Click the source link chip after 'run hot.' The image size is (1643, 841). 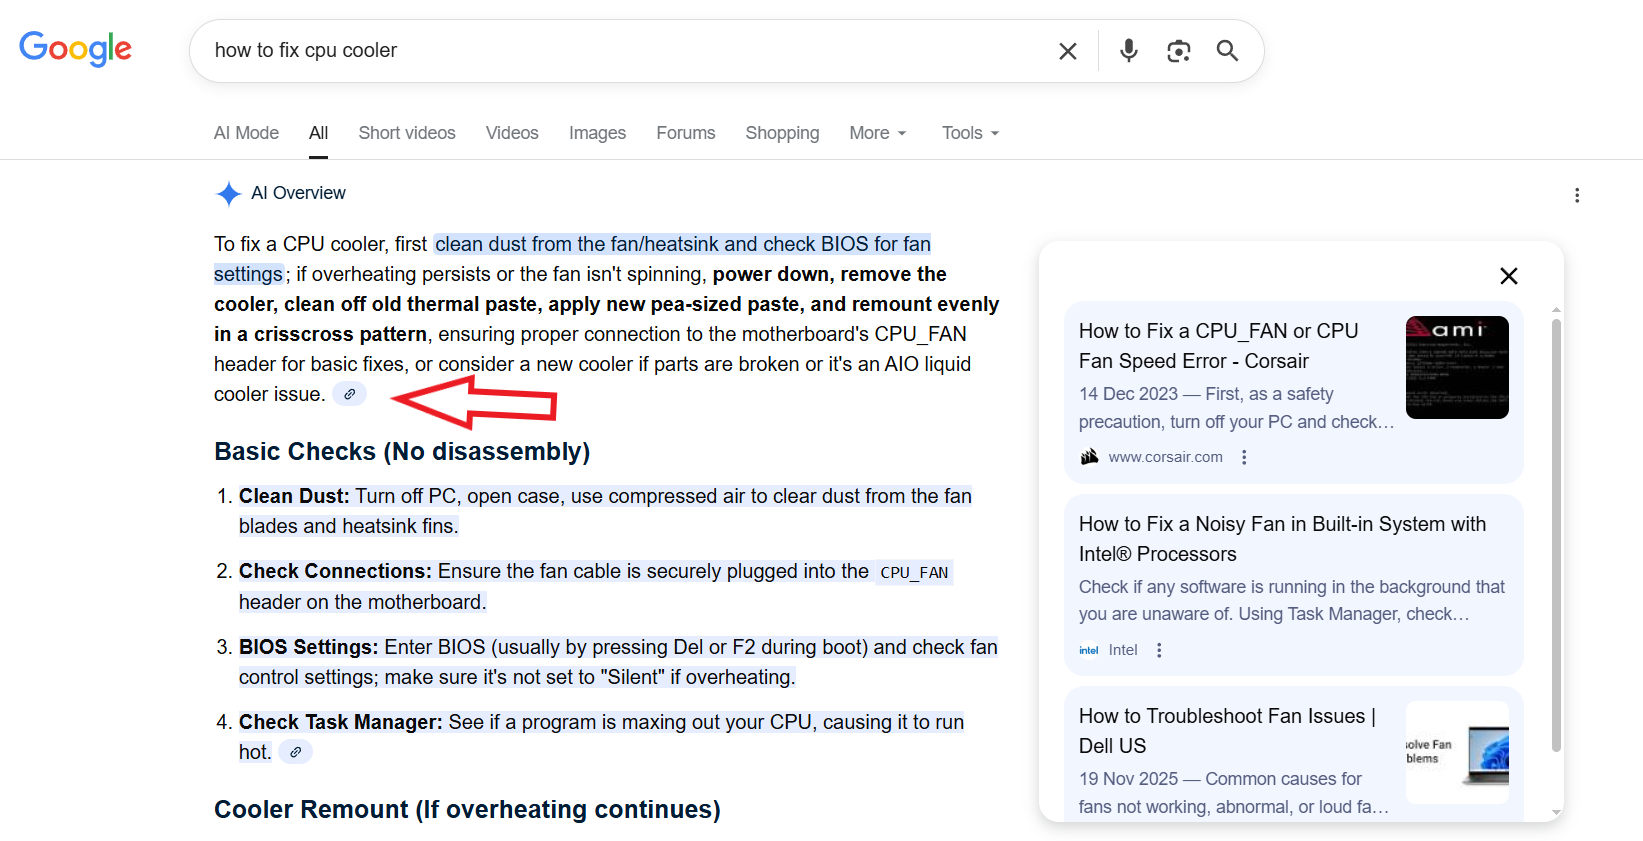pyautogui.click(x=295, y=752)
